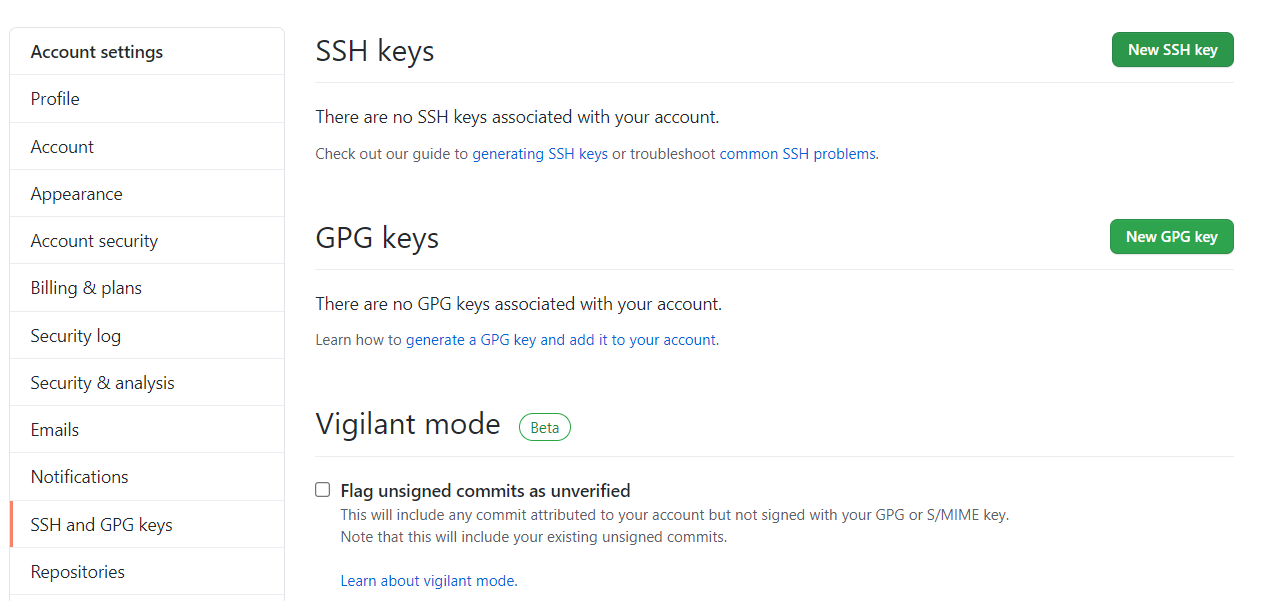Open Notifications settings
This screenshot has height=601, width=1268.
click(80, 477)
